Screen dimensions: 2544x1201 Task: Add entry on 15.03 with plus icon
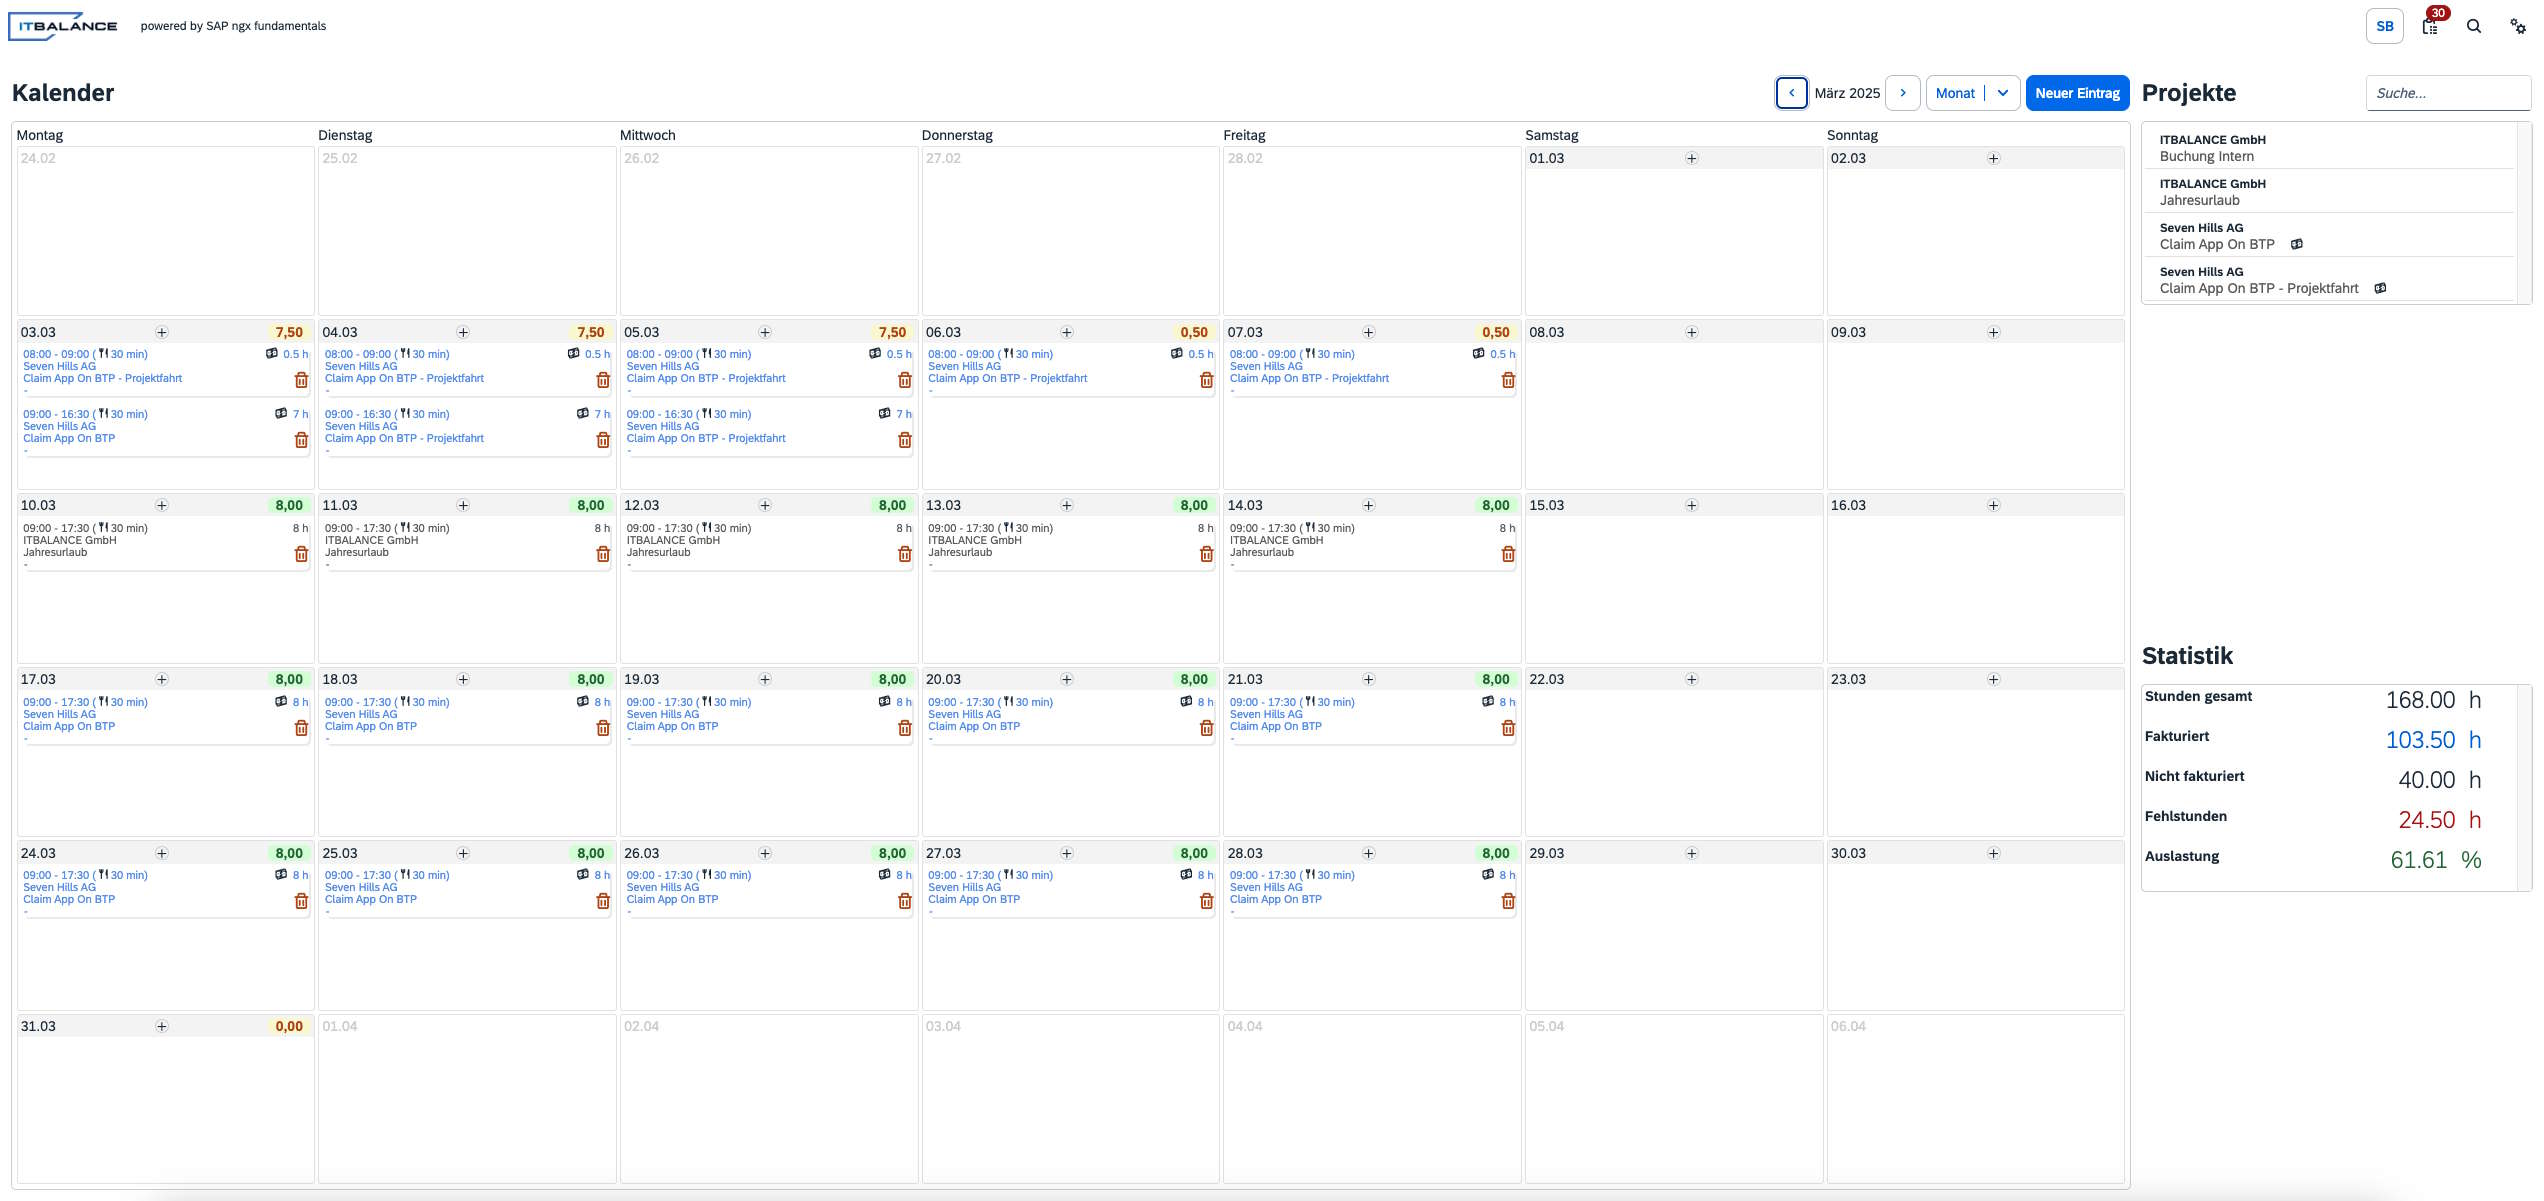click(x=1692, y=505)
